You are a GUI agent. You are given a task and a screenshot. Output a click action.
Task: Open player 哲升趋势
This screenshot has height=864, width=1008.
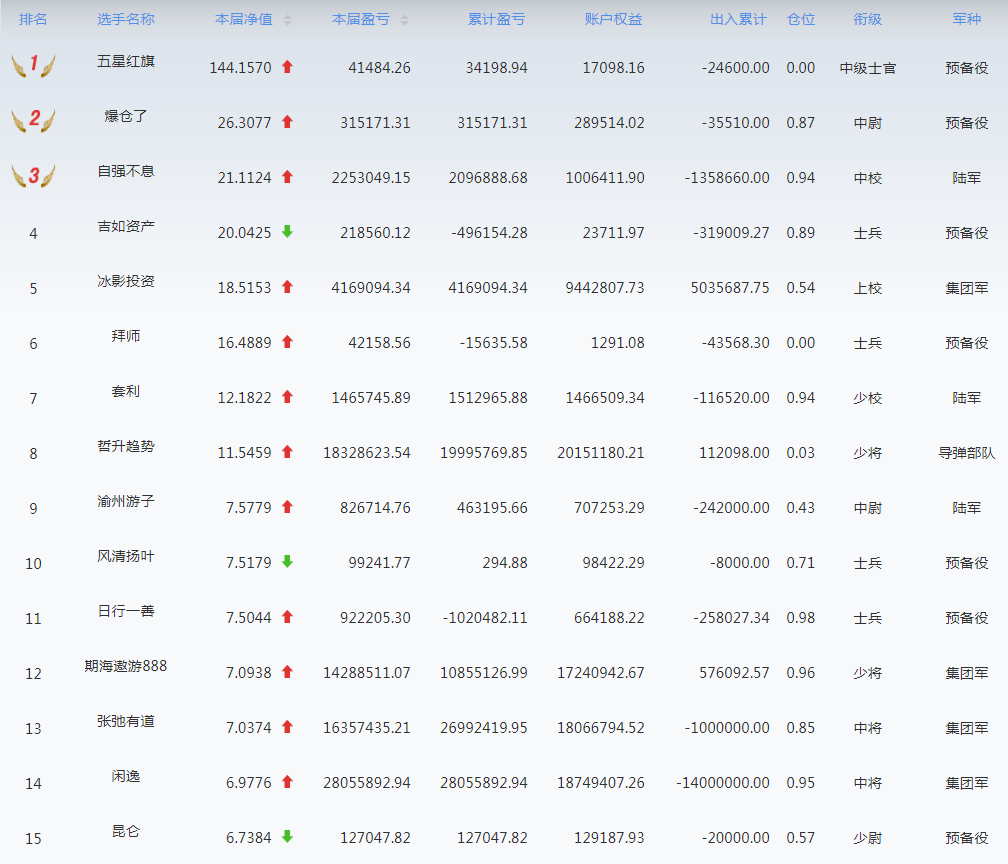coord(126,446)
